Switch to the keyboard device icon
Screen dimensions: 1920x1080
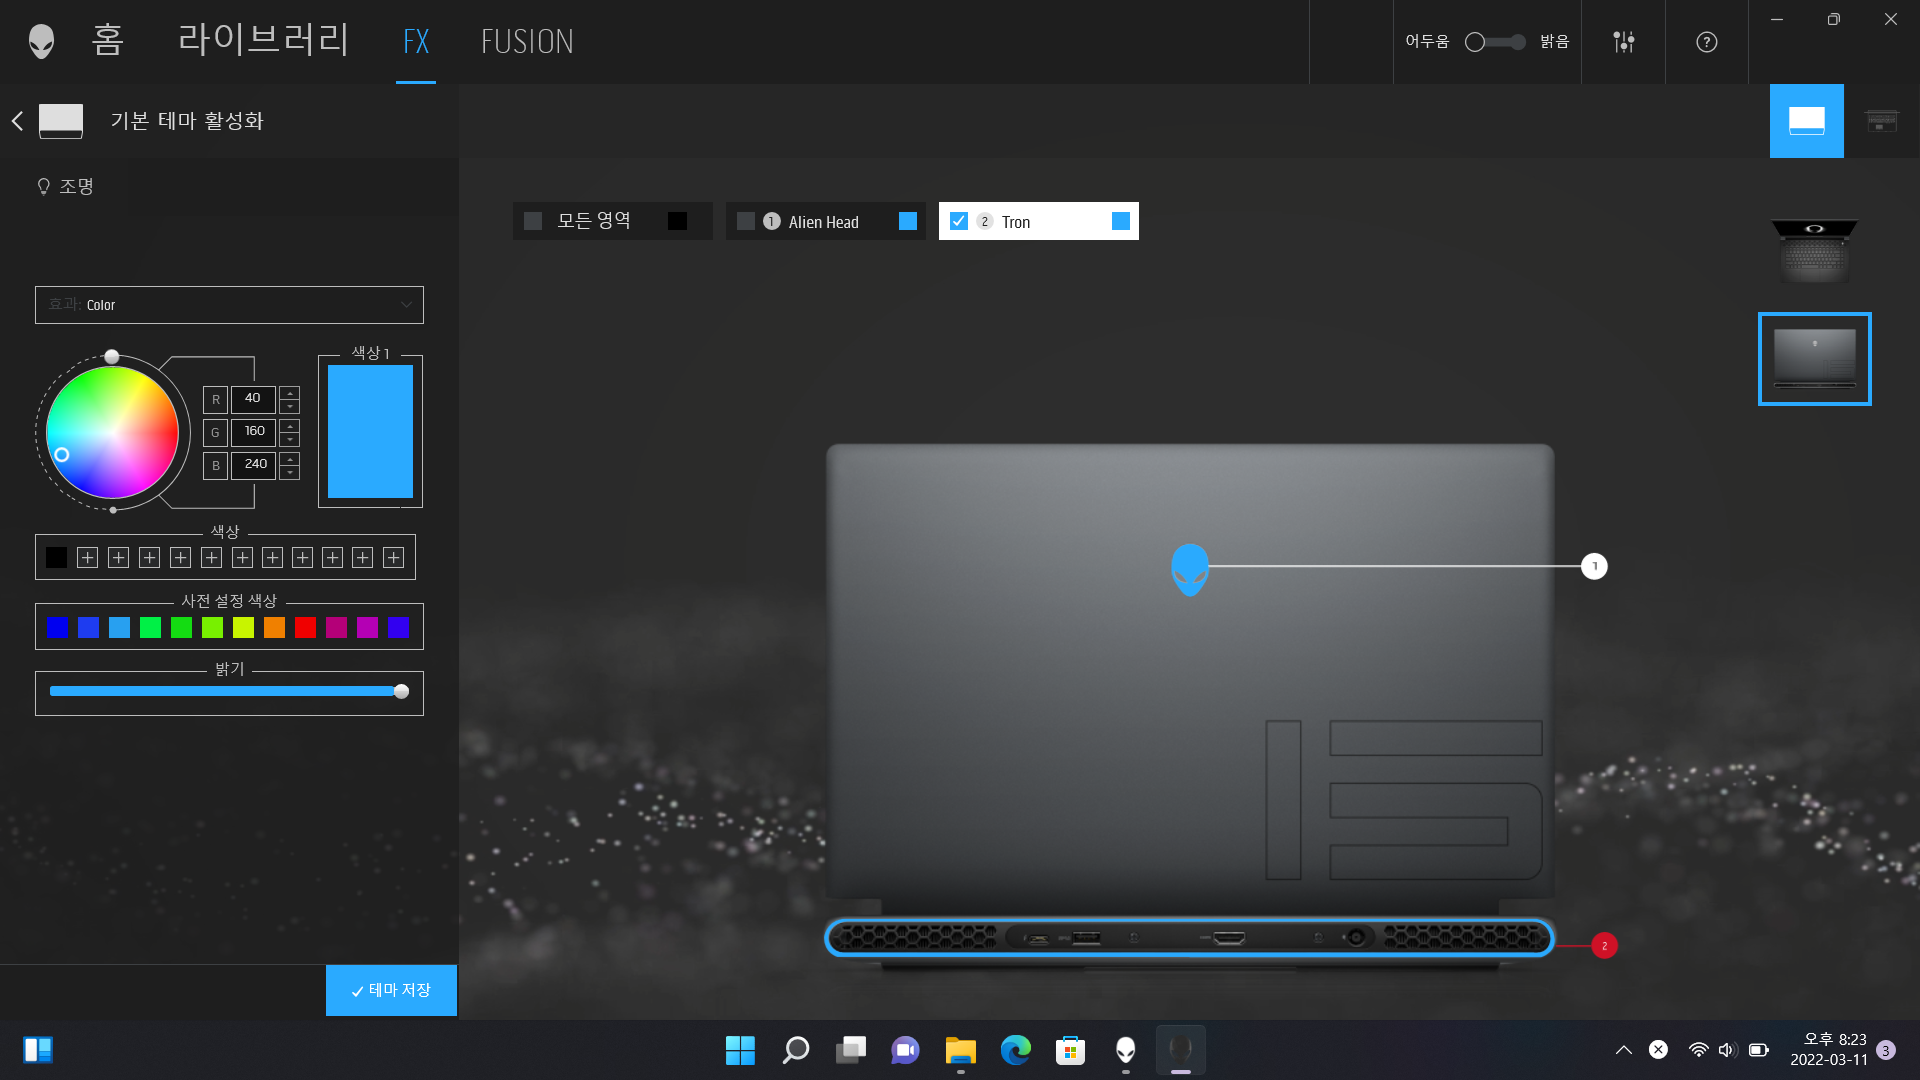[x=1881, y=121]
